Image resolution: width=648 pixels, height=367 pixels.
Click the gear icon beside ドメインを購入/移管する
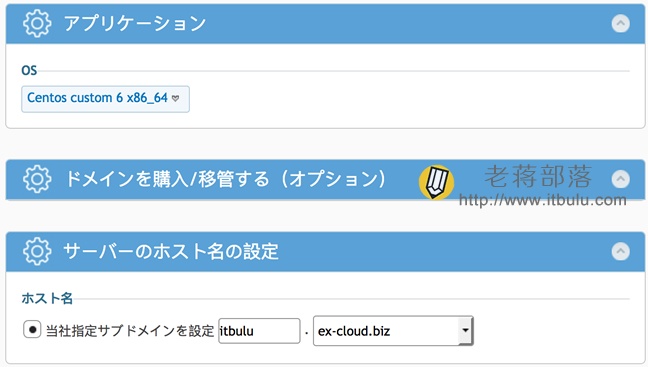(37, 179)
